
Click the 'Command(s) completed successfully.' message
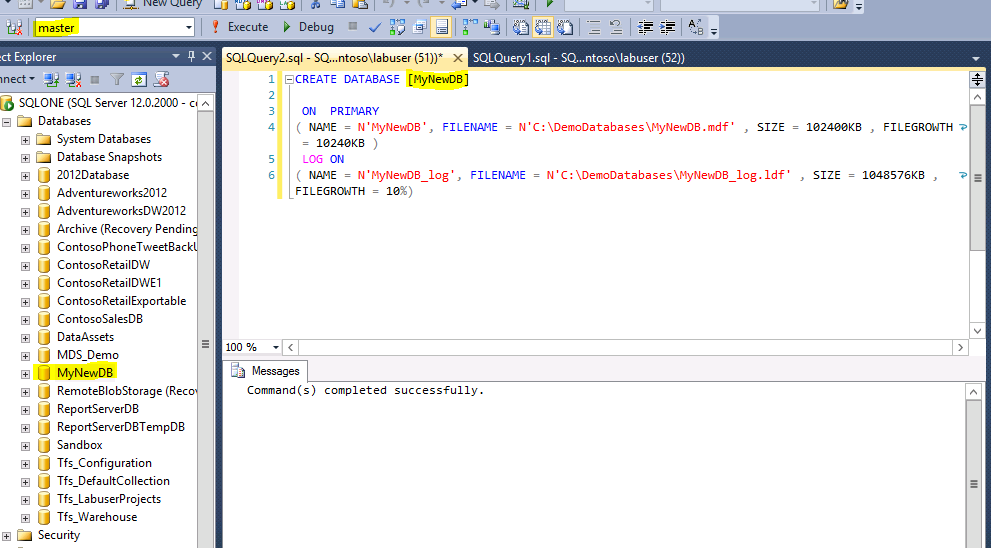tap(365, 391)
